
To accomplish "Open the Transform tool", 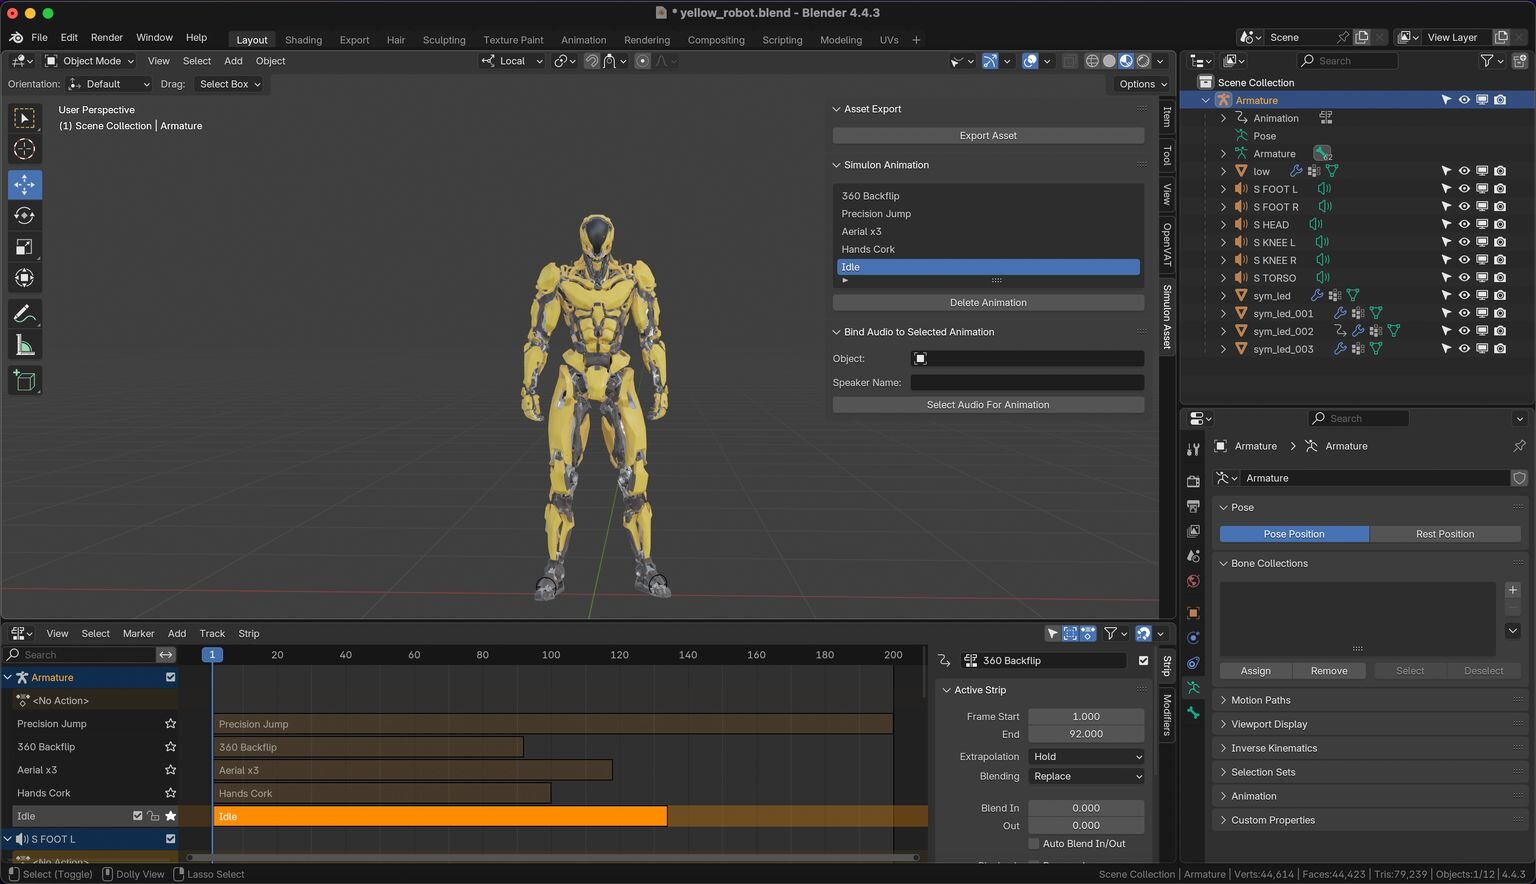I will coord(25,278).
